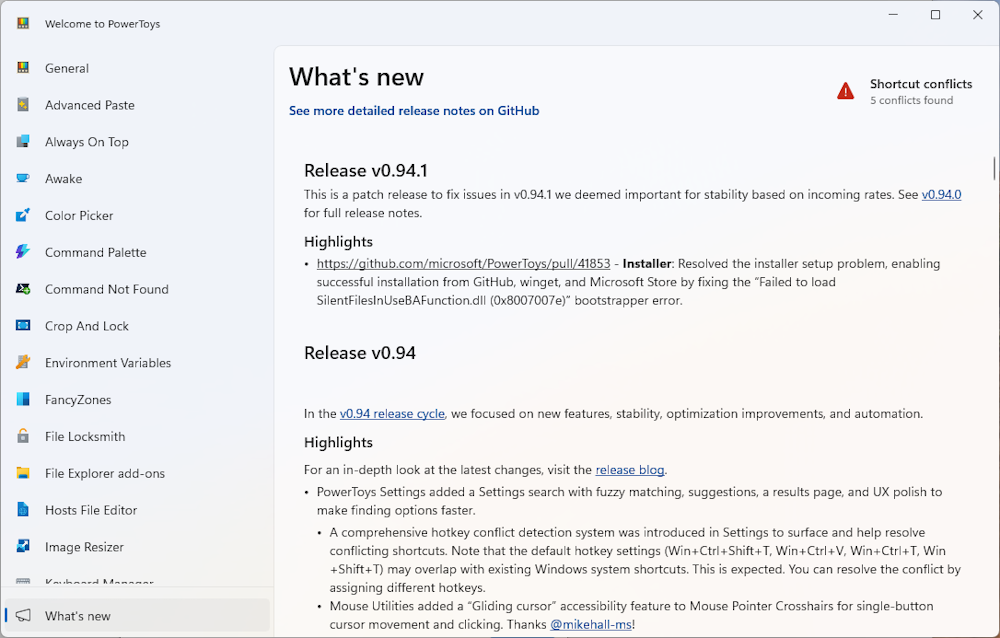Open the FancyZones page
This screenshot has width=1000, height=638.
click(137, 399)
